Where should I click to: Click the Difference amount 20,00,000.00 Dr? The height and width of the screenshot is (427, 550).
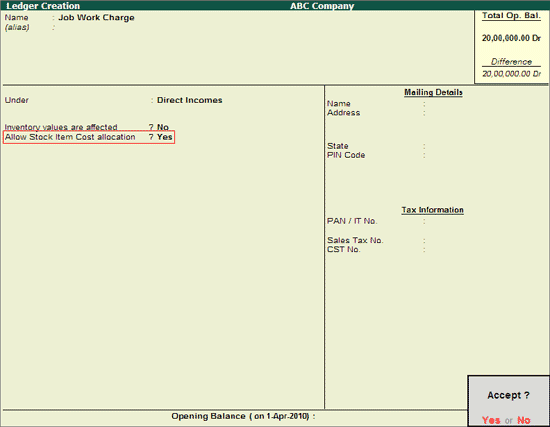click(x=511, y=74)
